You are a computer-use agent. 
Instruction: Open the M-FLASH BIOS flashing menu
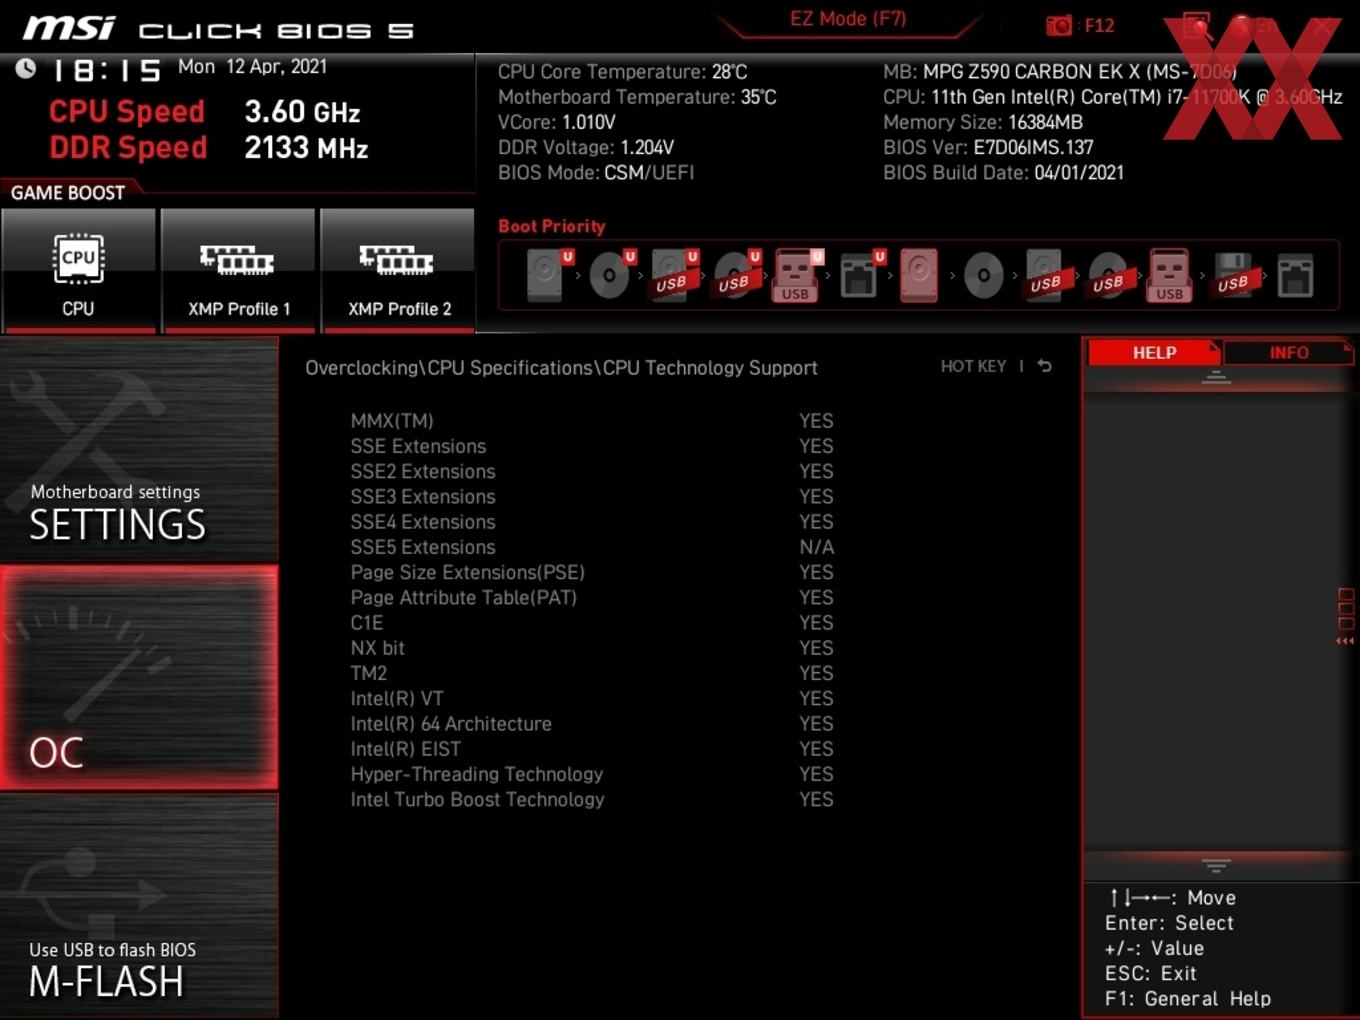(139, 906)
